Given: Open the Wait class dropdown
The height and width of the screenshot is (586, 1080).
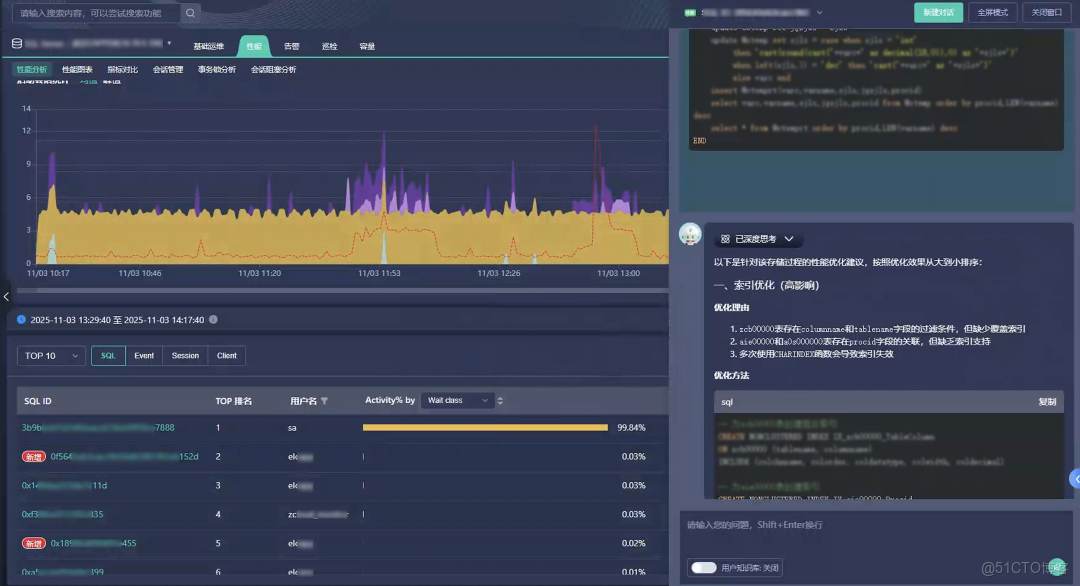Looking at the screenshot, I should coord(458,400).
